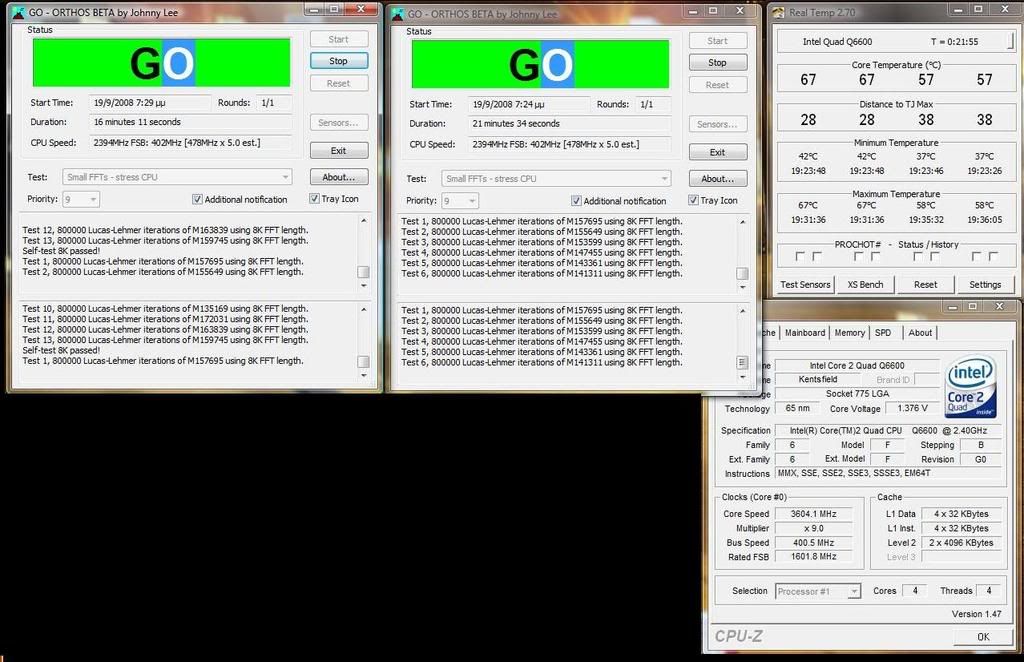Click the lower log's scrollbar thumb, left ORTHOS window
1024x662 pixels.
[364, 362]
